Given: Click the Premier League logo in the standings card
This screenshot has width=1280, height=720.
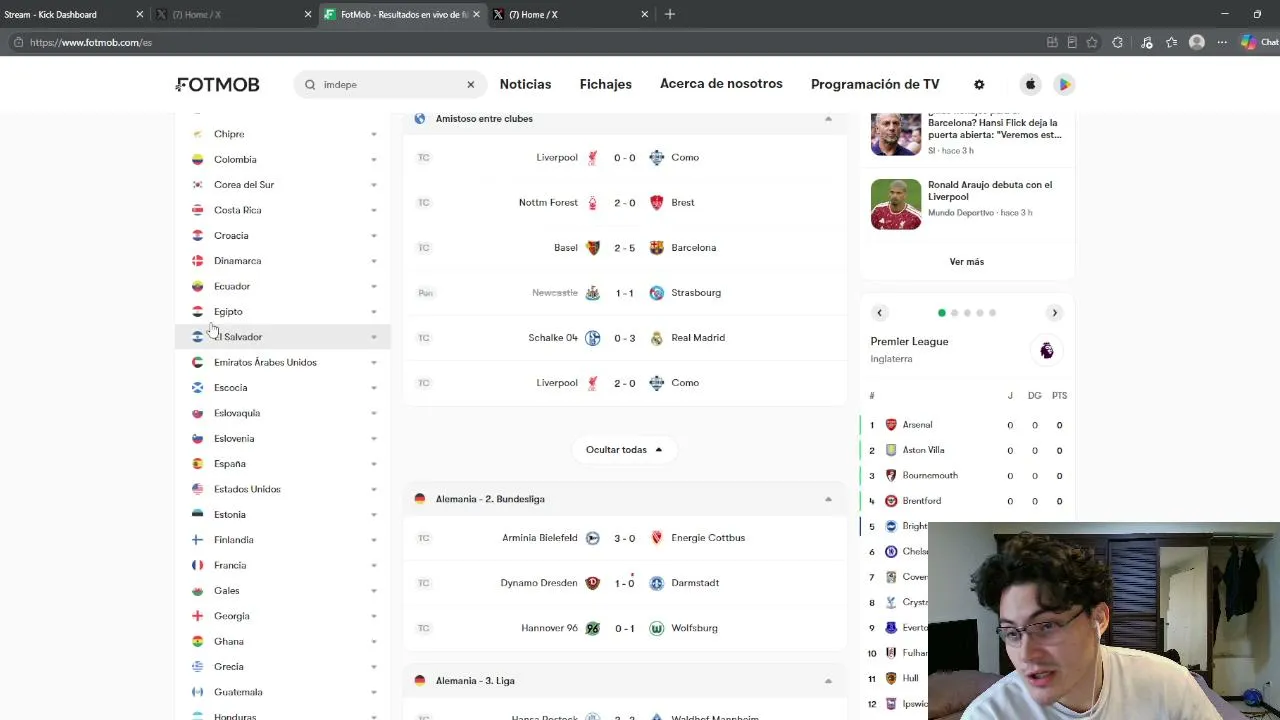Looking at the screenshot, I should pyautogui.click(x=1046, y=350).
